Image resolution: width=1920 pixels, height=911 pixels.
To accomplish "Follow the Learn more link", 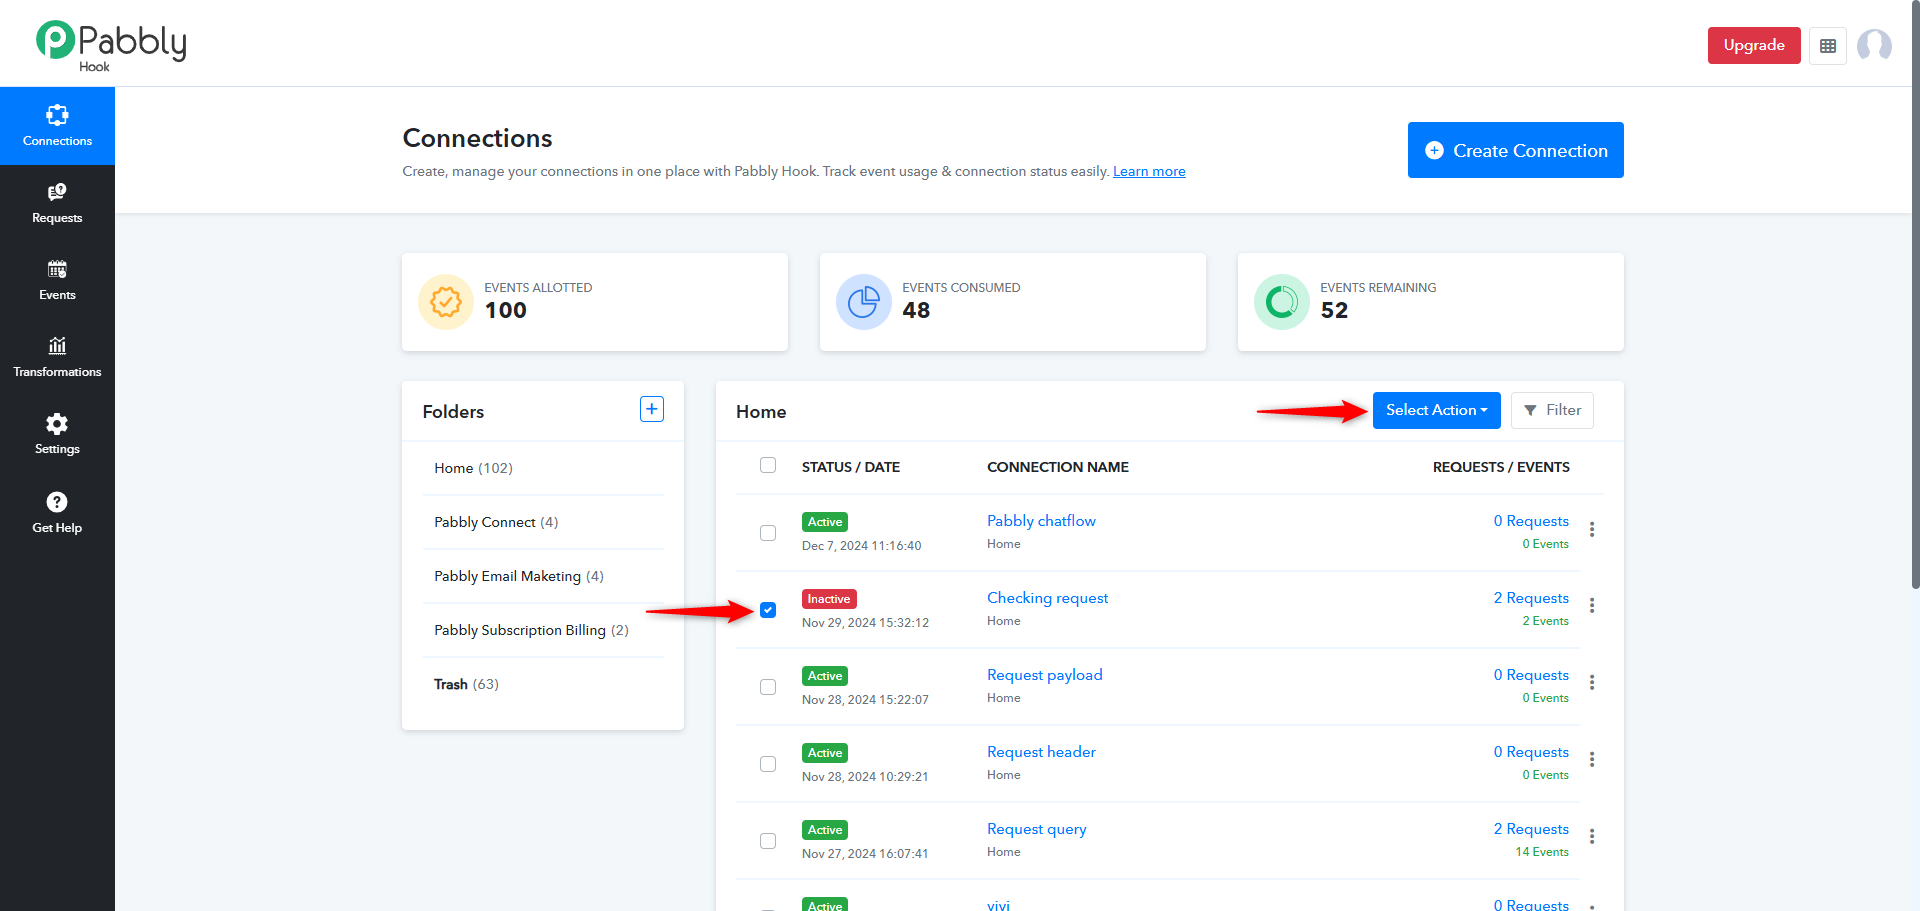I will 1149,171.
